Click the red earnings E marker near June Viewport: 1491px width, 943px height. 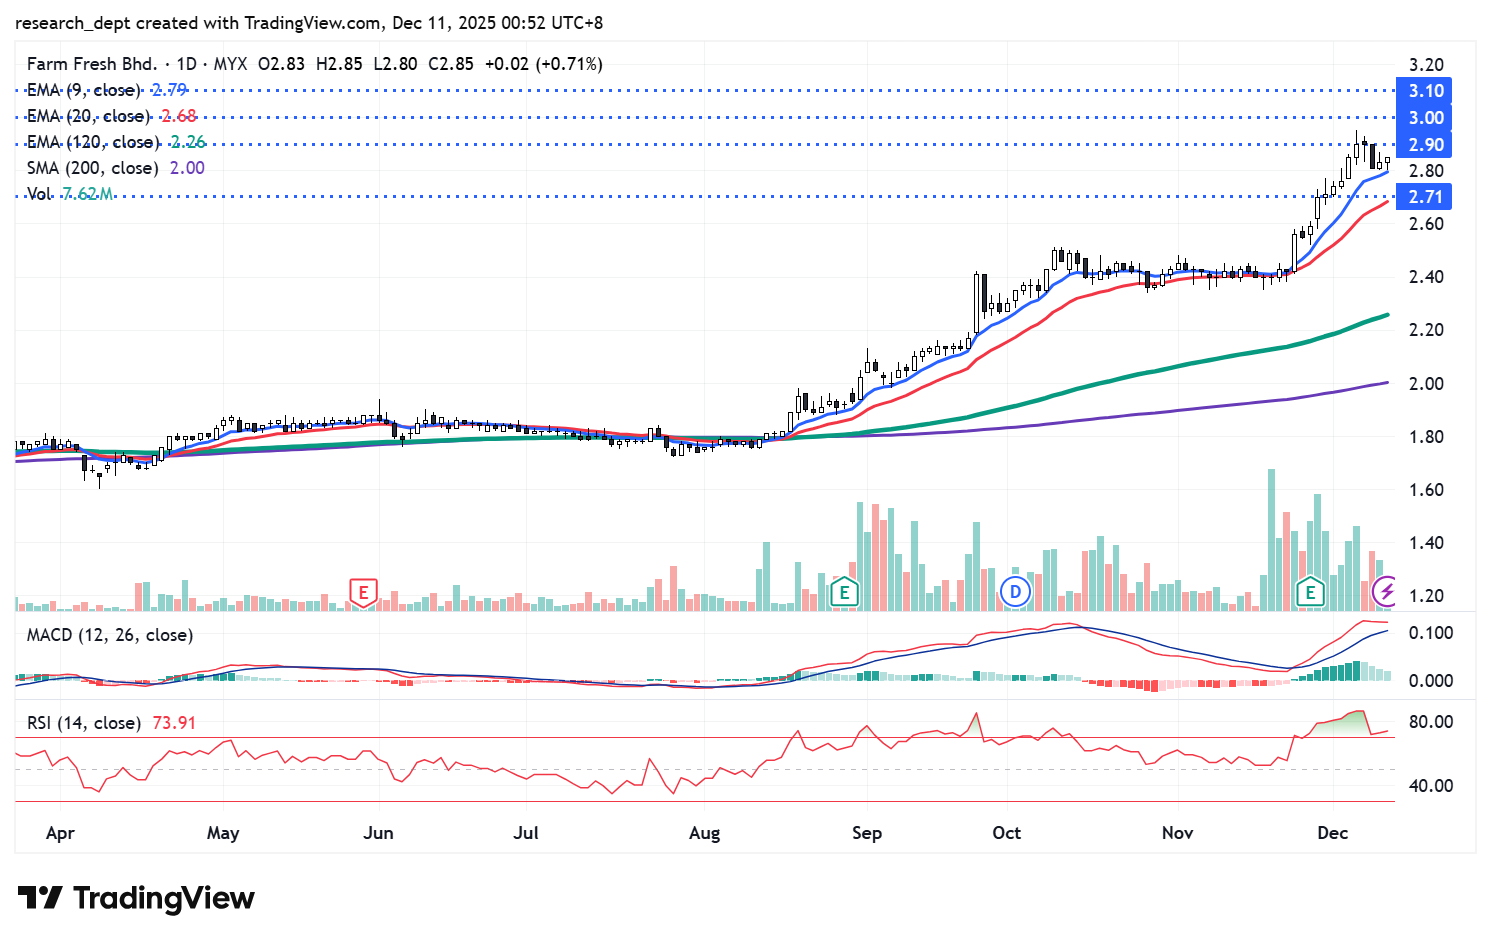tap(363, 592)
